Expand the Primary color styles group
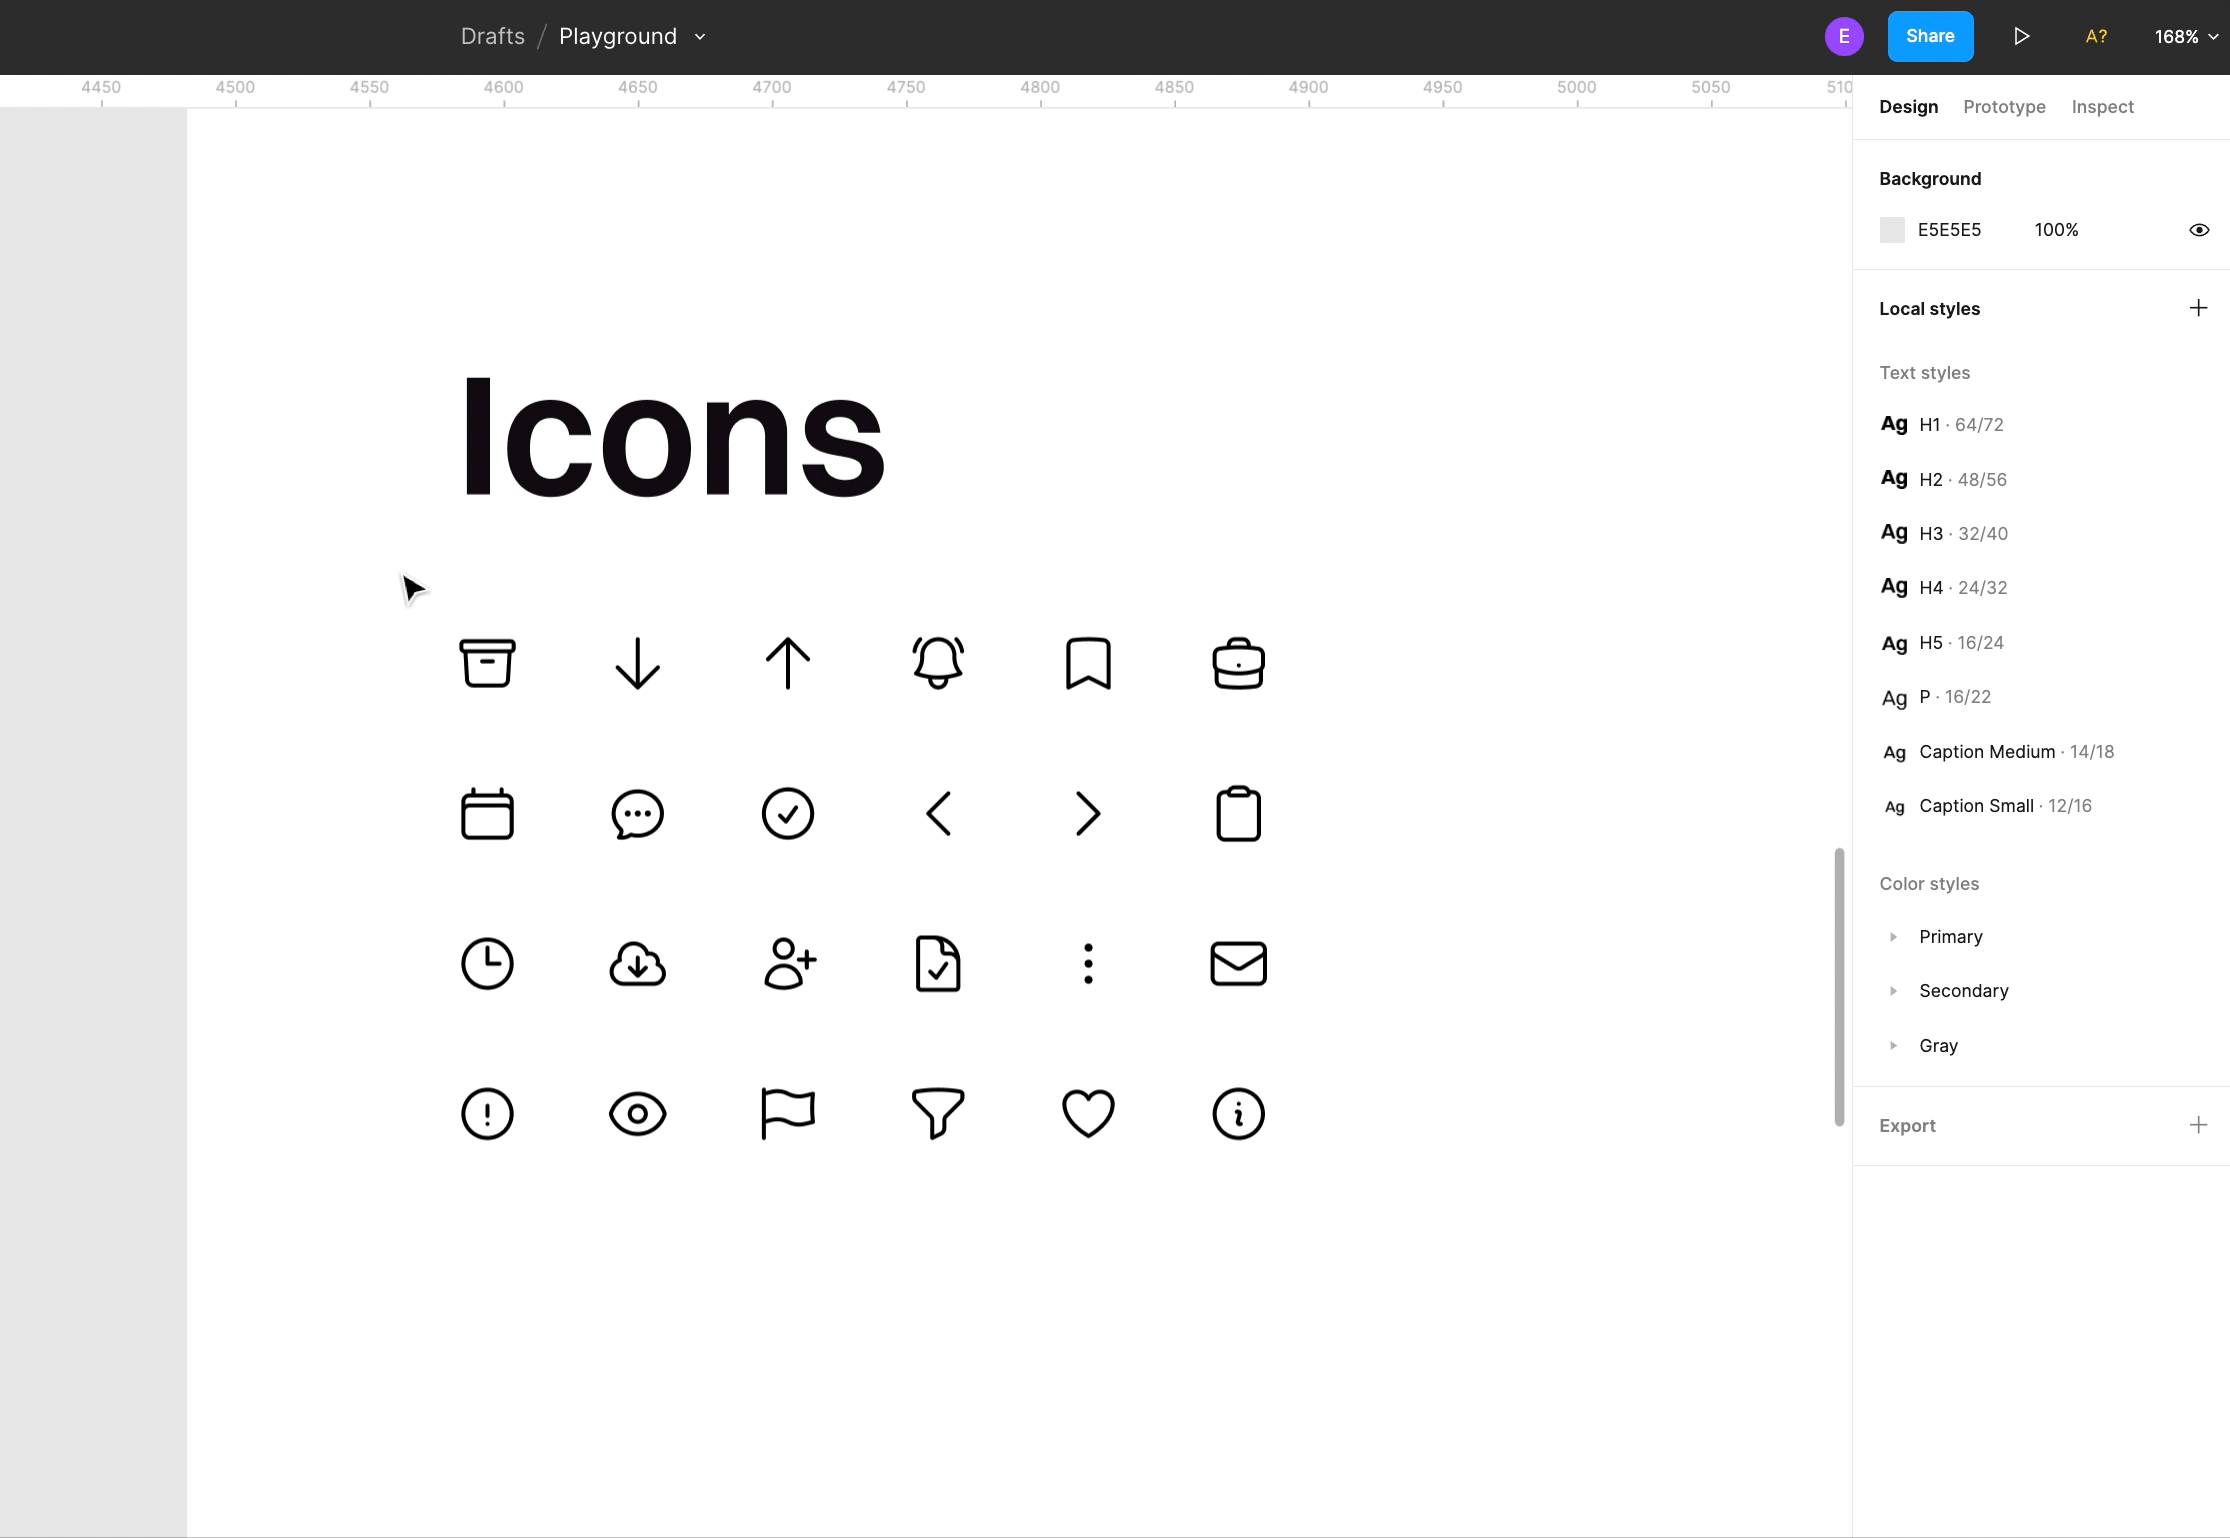 point(1893,937)
